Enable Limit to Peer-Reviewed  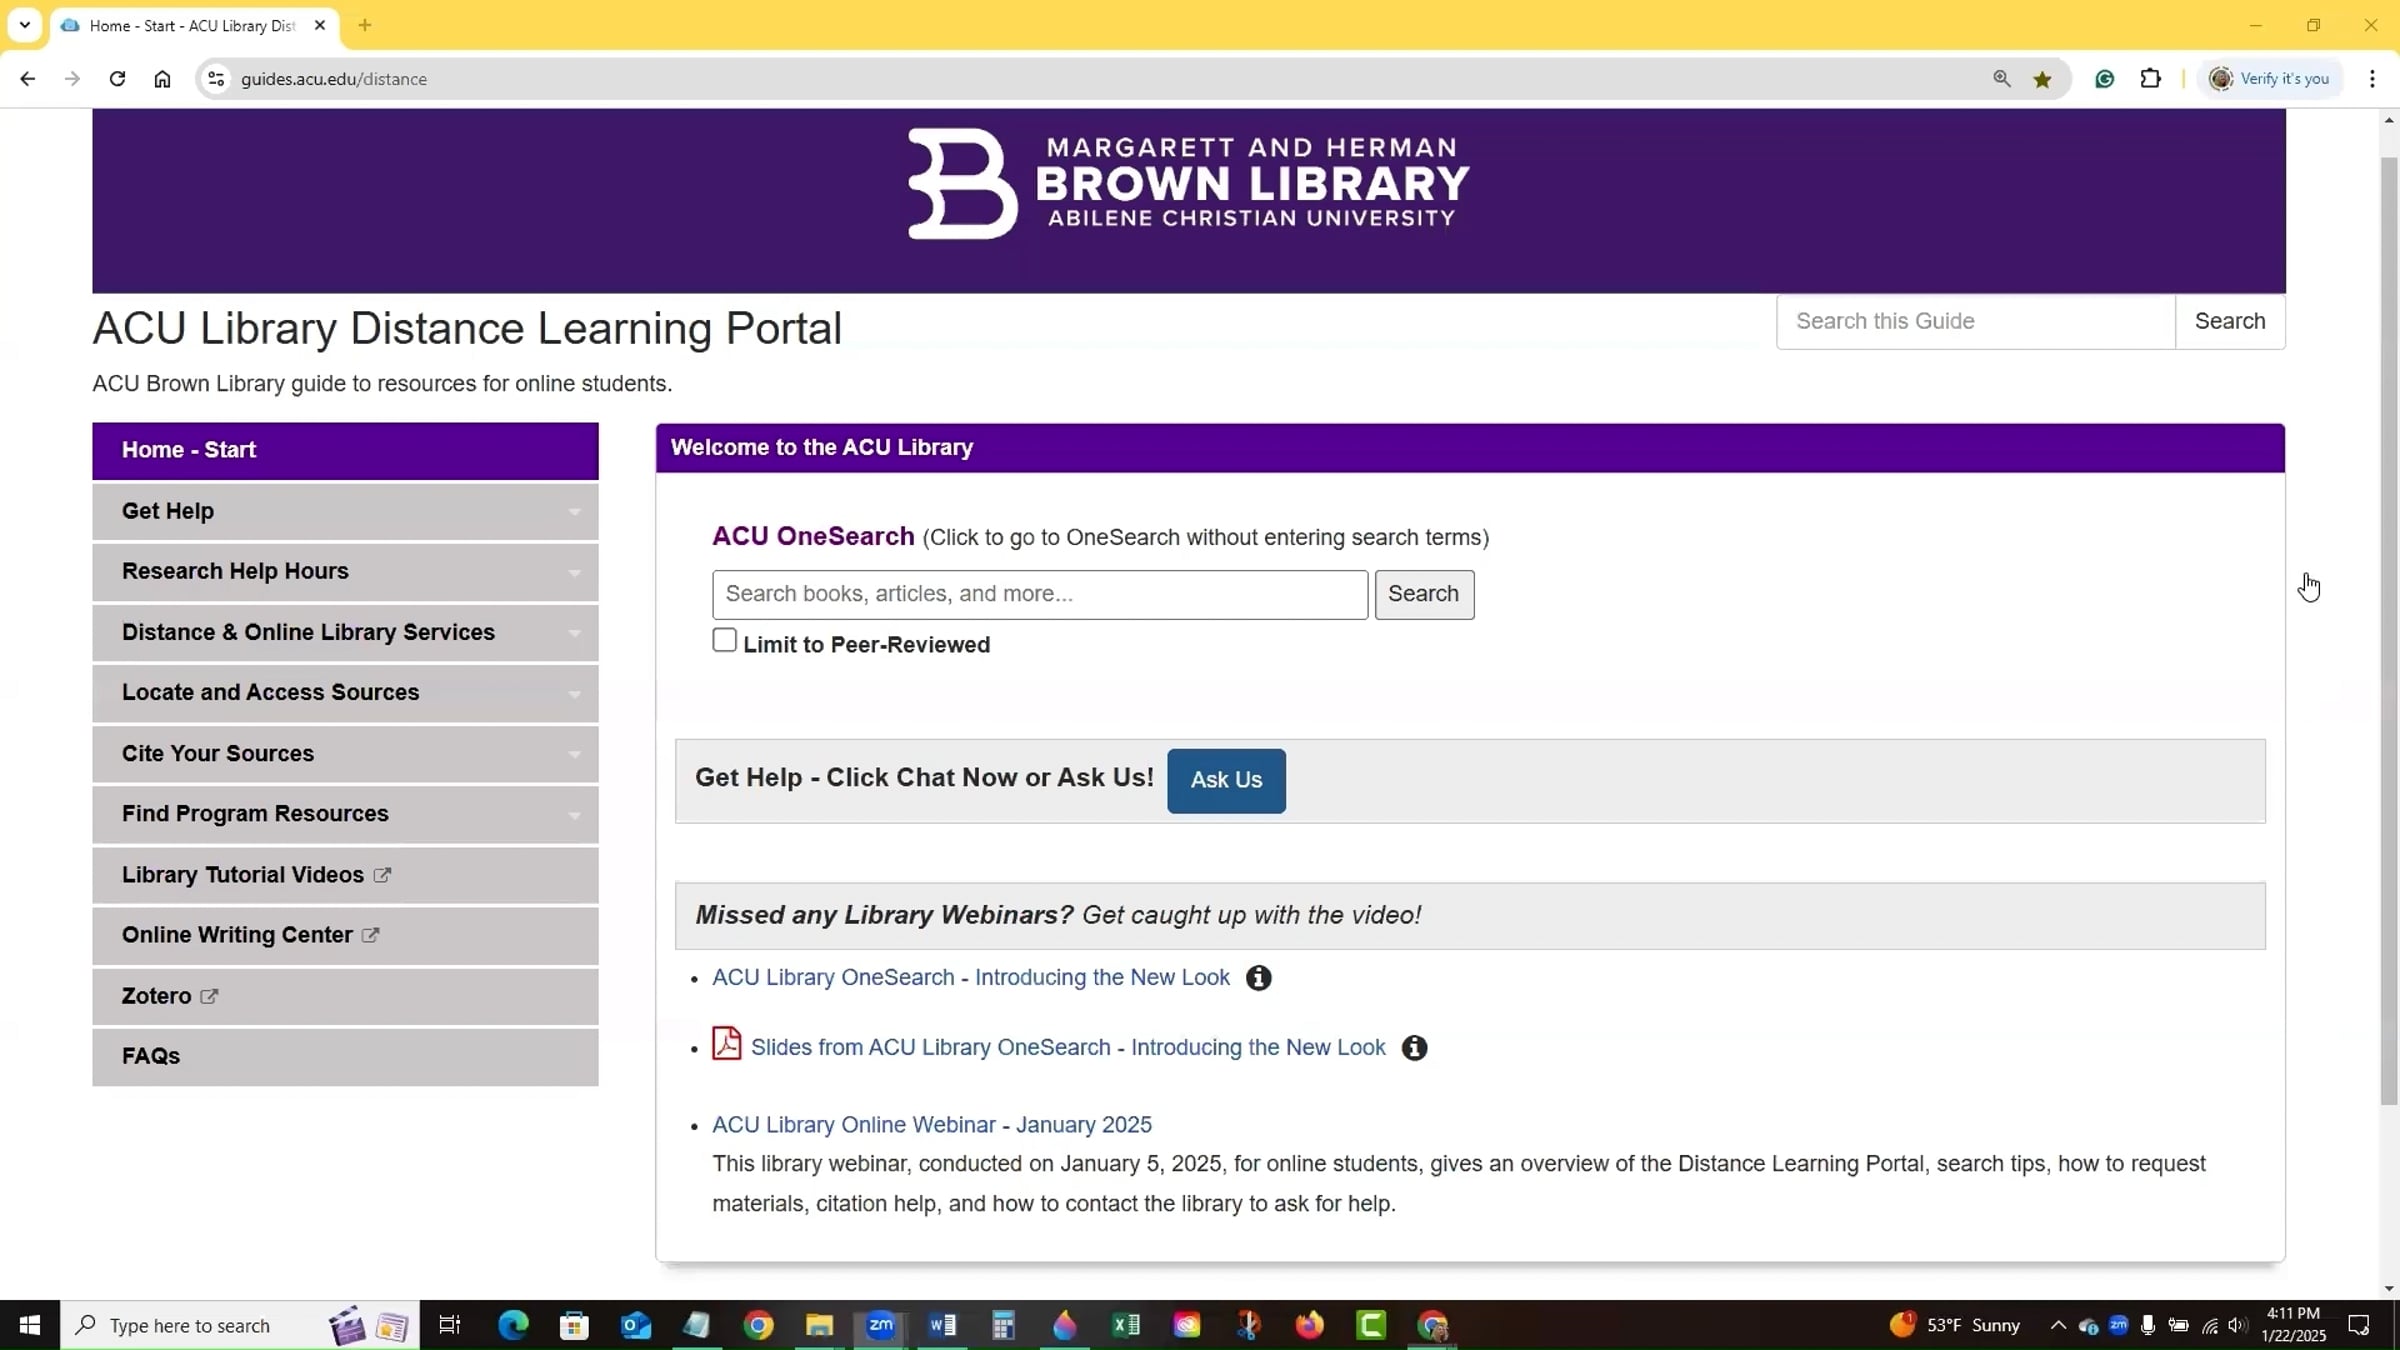pos(724,639)
